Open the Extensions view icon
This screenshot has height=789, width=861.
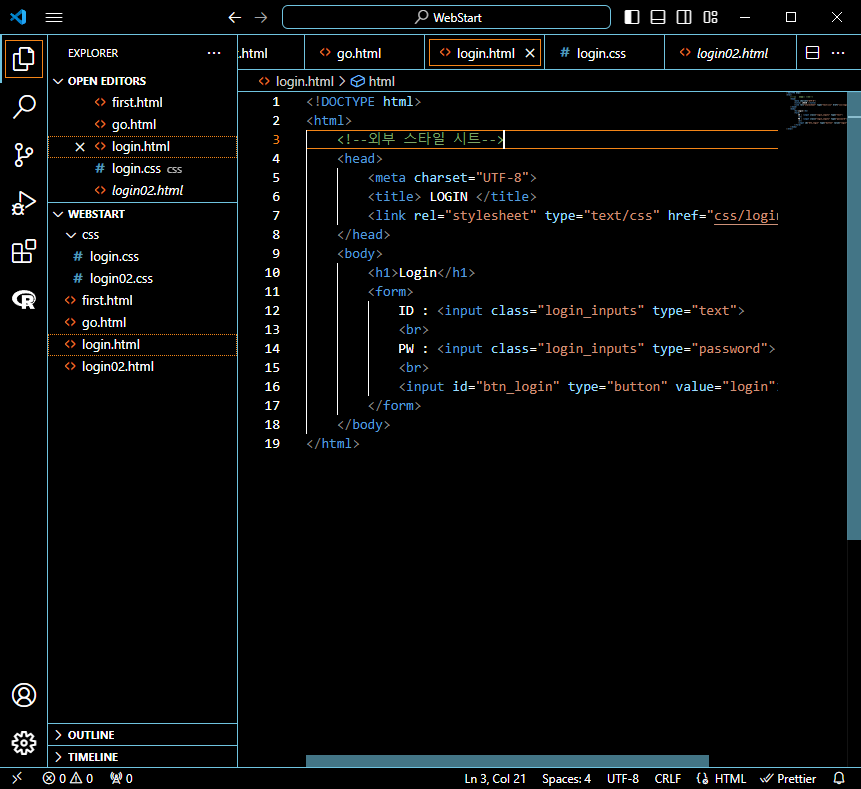tap(24, 251)
